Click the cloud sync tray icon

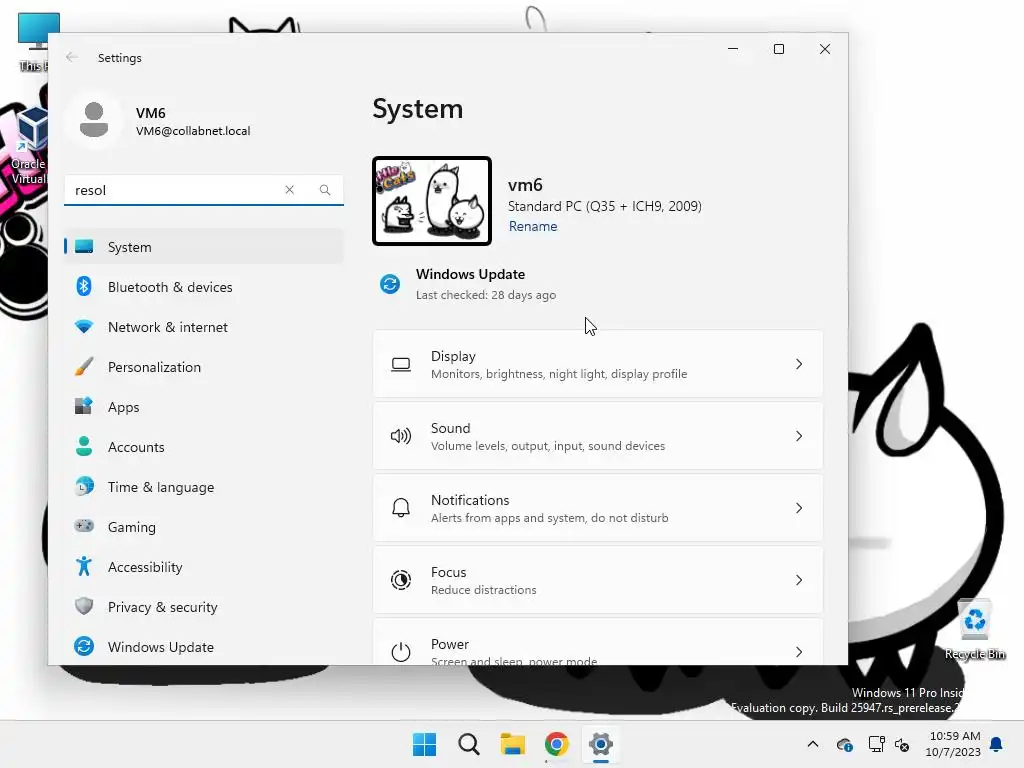[x=844, y=744]
